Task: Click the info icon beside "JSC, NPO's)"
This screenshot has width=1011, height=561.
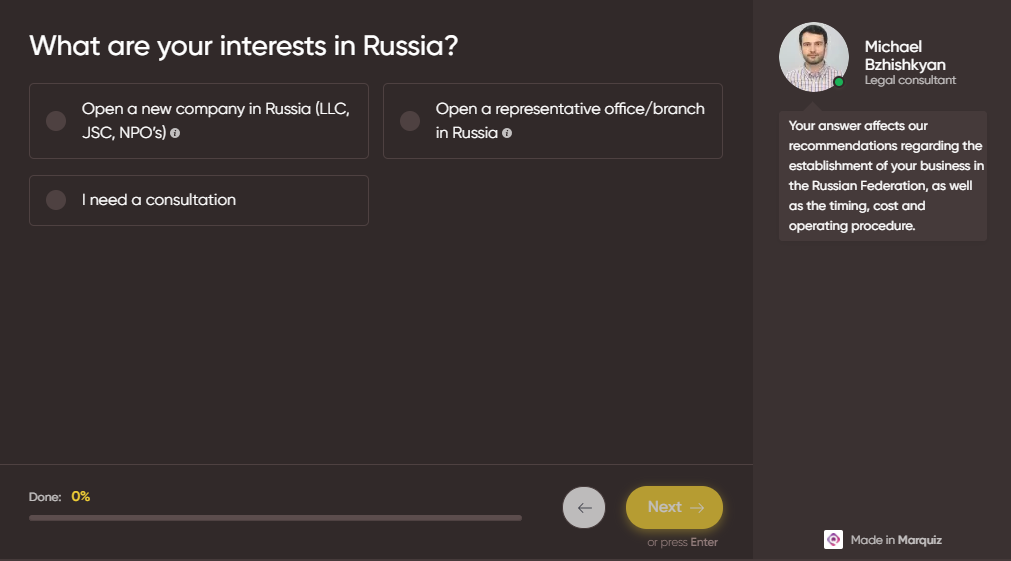Action: [x=175, y=133]
